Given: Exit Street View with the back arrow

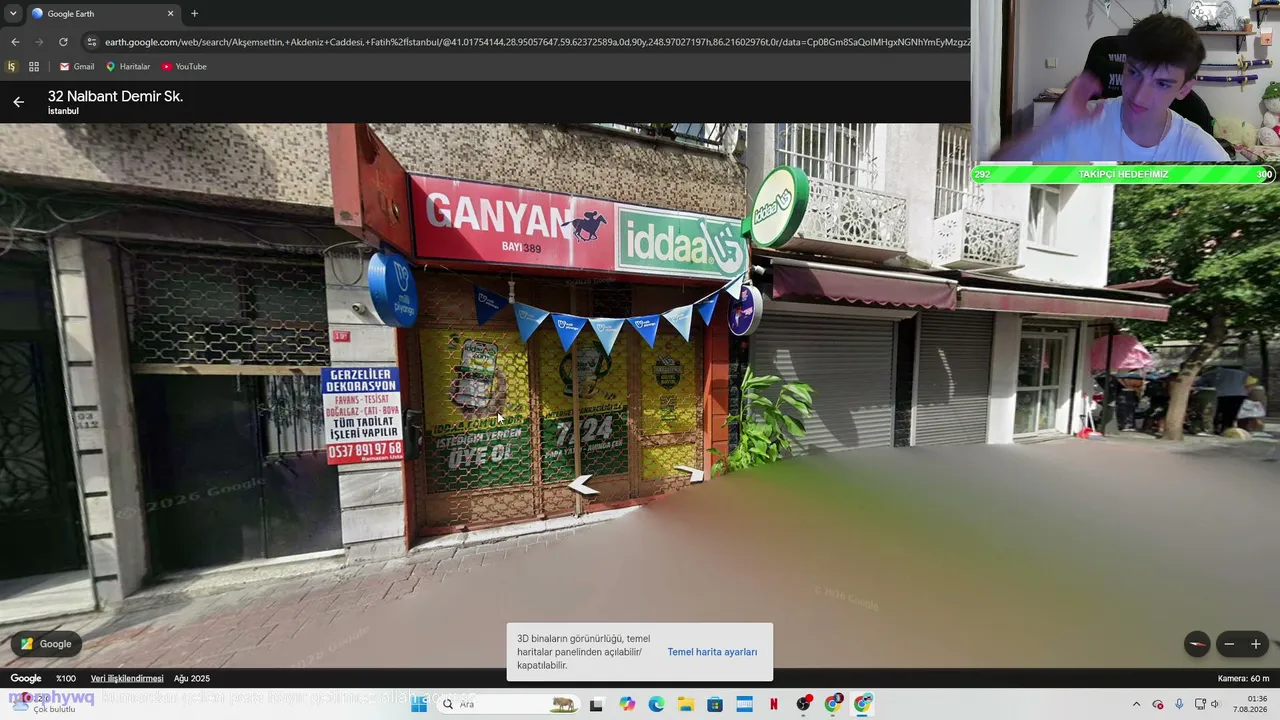Looking at the screenshot, I should tap(18, 102).
